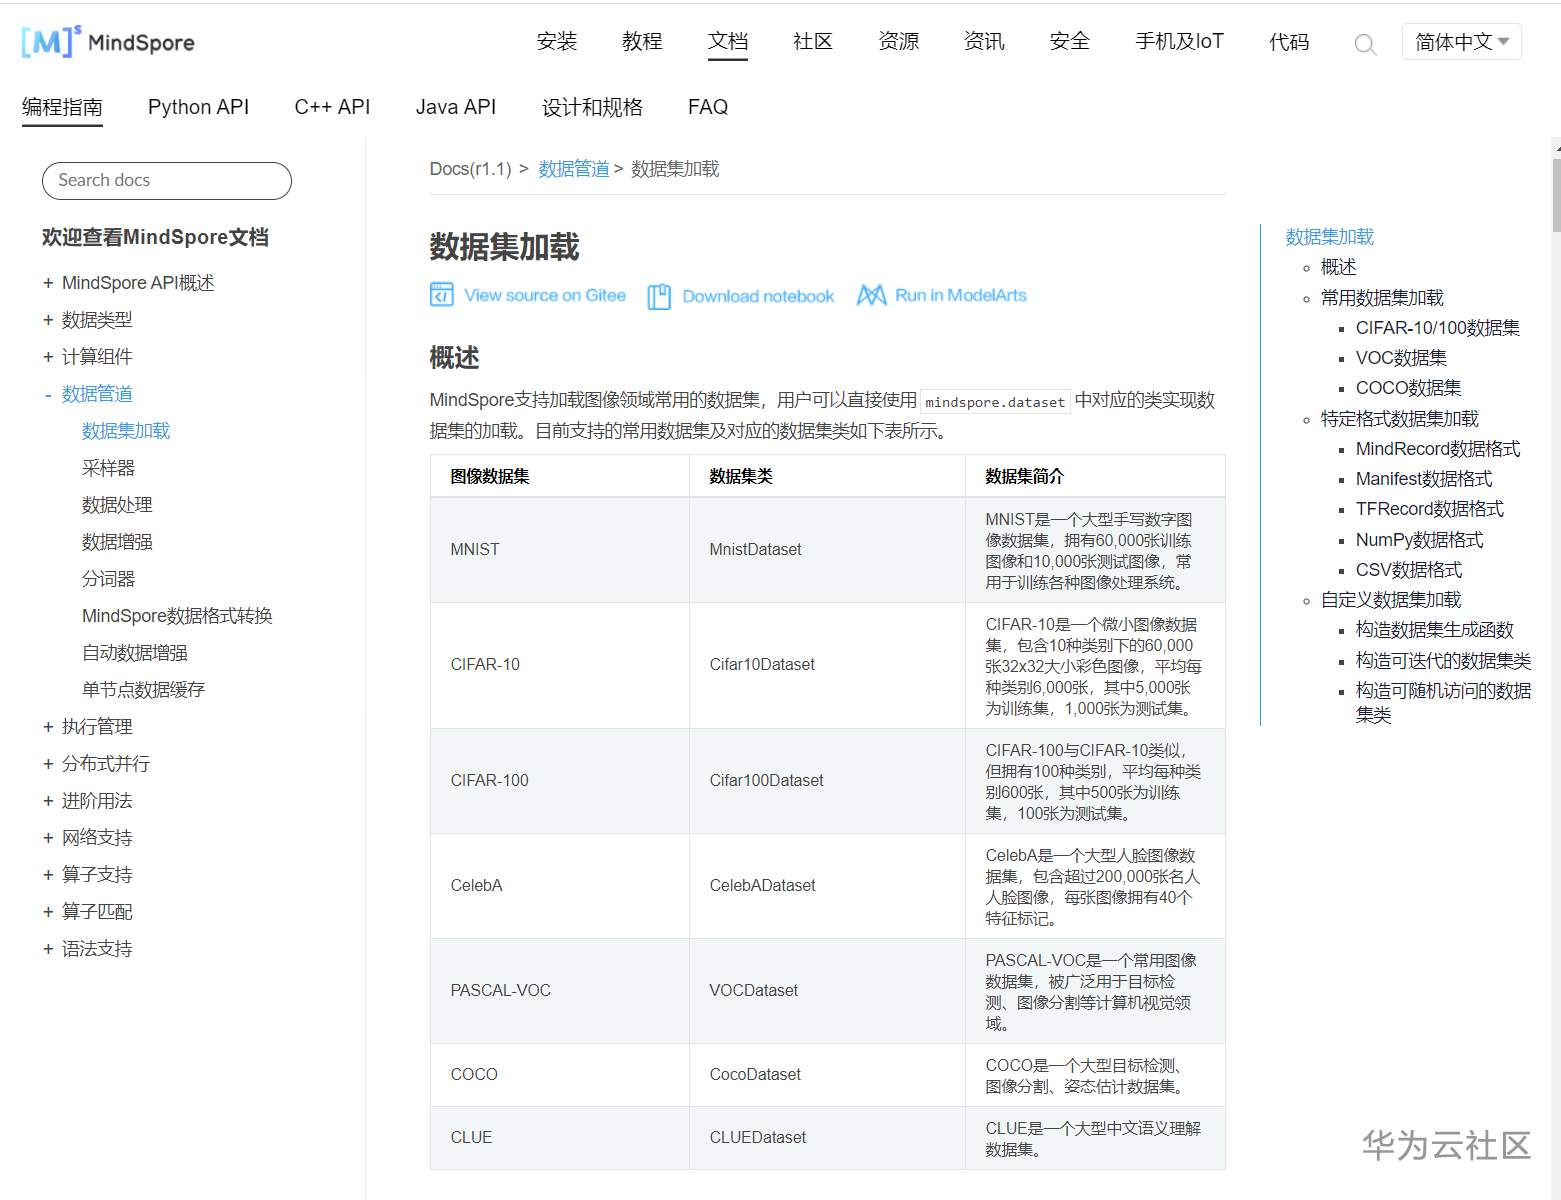This screenshot has width=1561, height=1200.
Task: Open the 文档 top menu
Action: pyautogui.click(x=728, y=42)
